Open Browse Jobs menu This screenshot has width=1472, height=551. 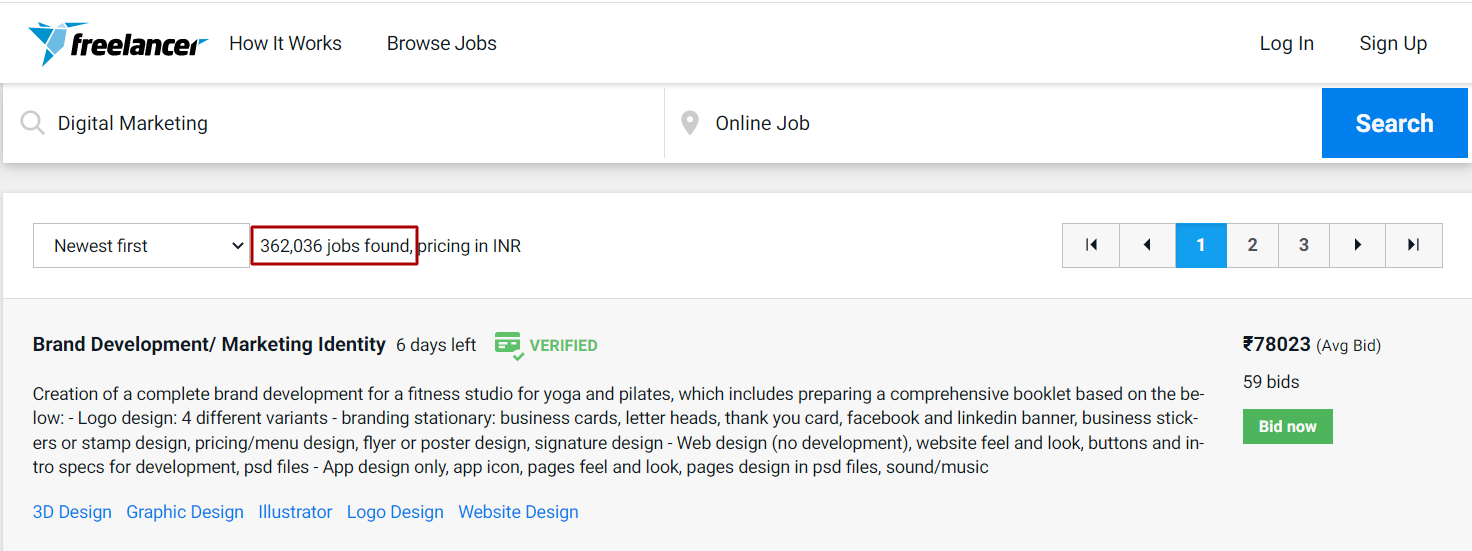(x=442, y=44)
